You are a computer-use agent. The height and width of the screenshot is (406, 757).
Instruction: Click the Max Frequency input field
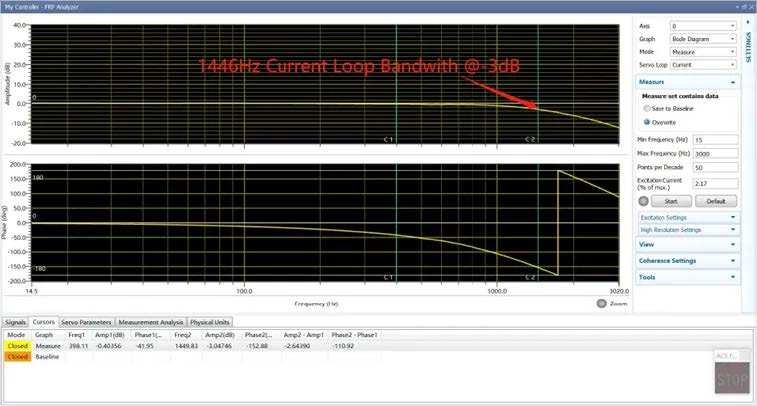716,153
